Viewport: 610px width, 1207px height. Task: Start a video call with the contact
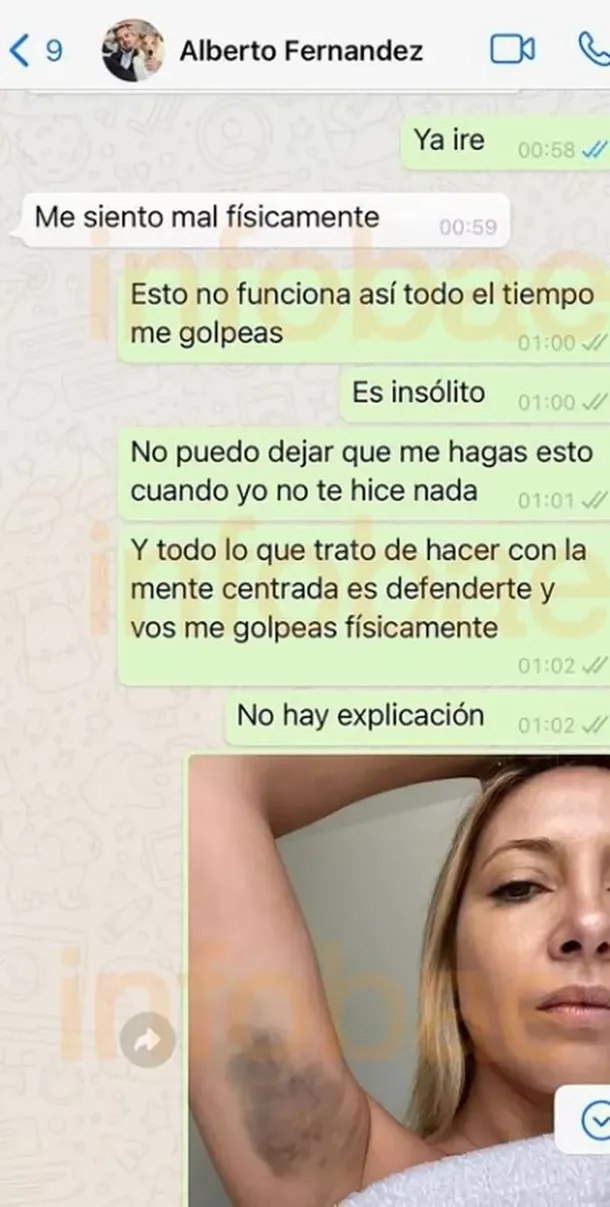click(x=512, y=49)
